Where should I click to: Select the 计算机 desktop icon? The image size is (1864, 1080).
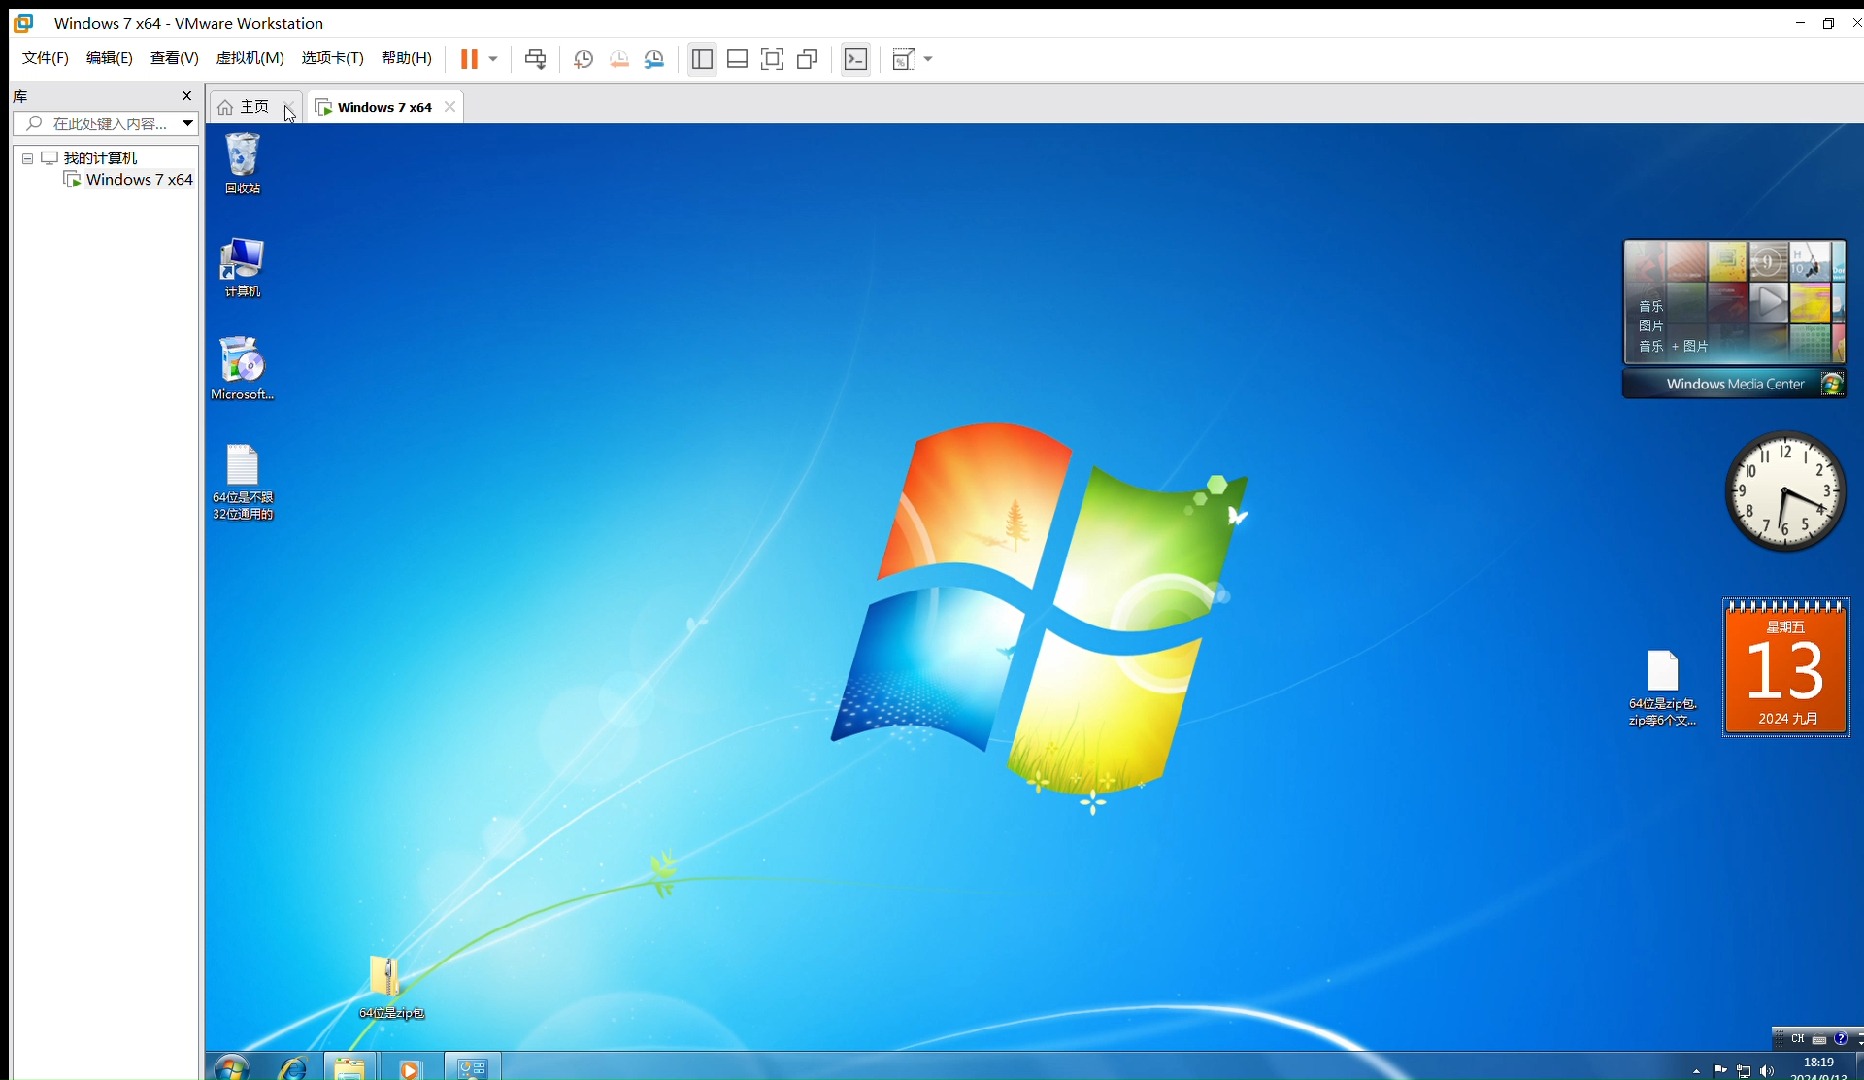point(242,267)
